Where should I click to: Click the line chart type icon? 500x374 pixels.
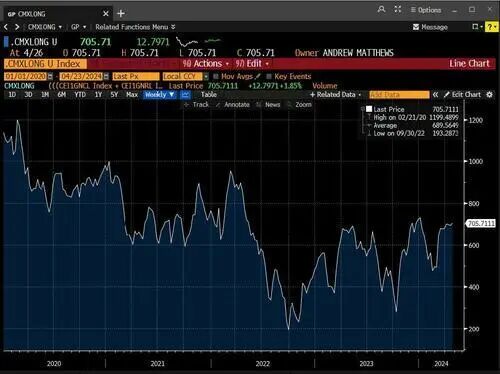tap(185, 95)
